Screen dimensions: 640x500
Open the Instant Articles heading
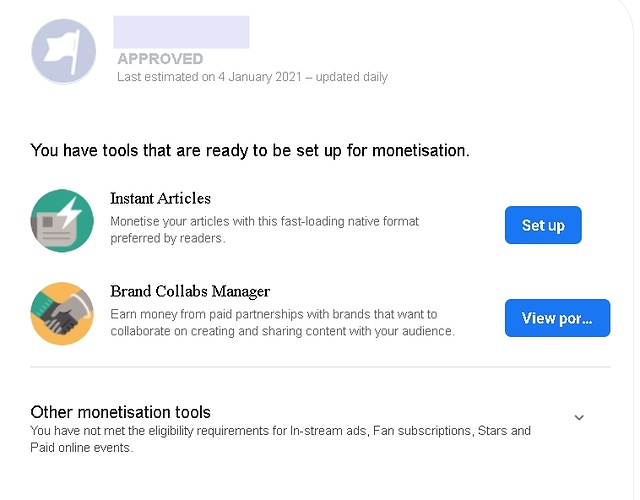[160, 199]
